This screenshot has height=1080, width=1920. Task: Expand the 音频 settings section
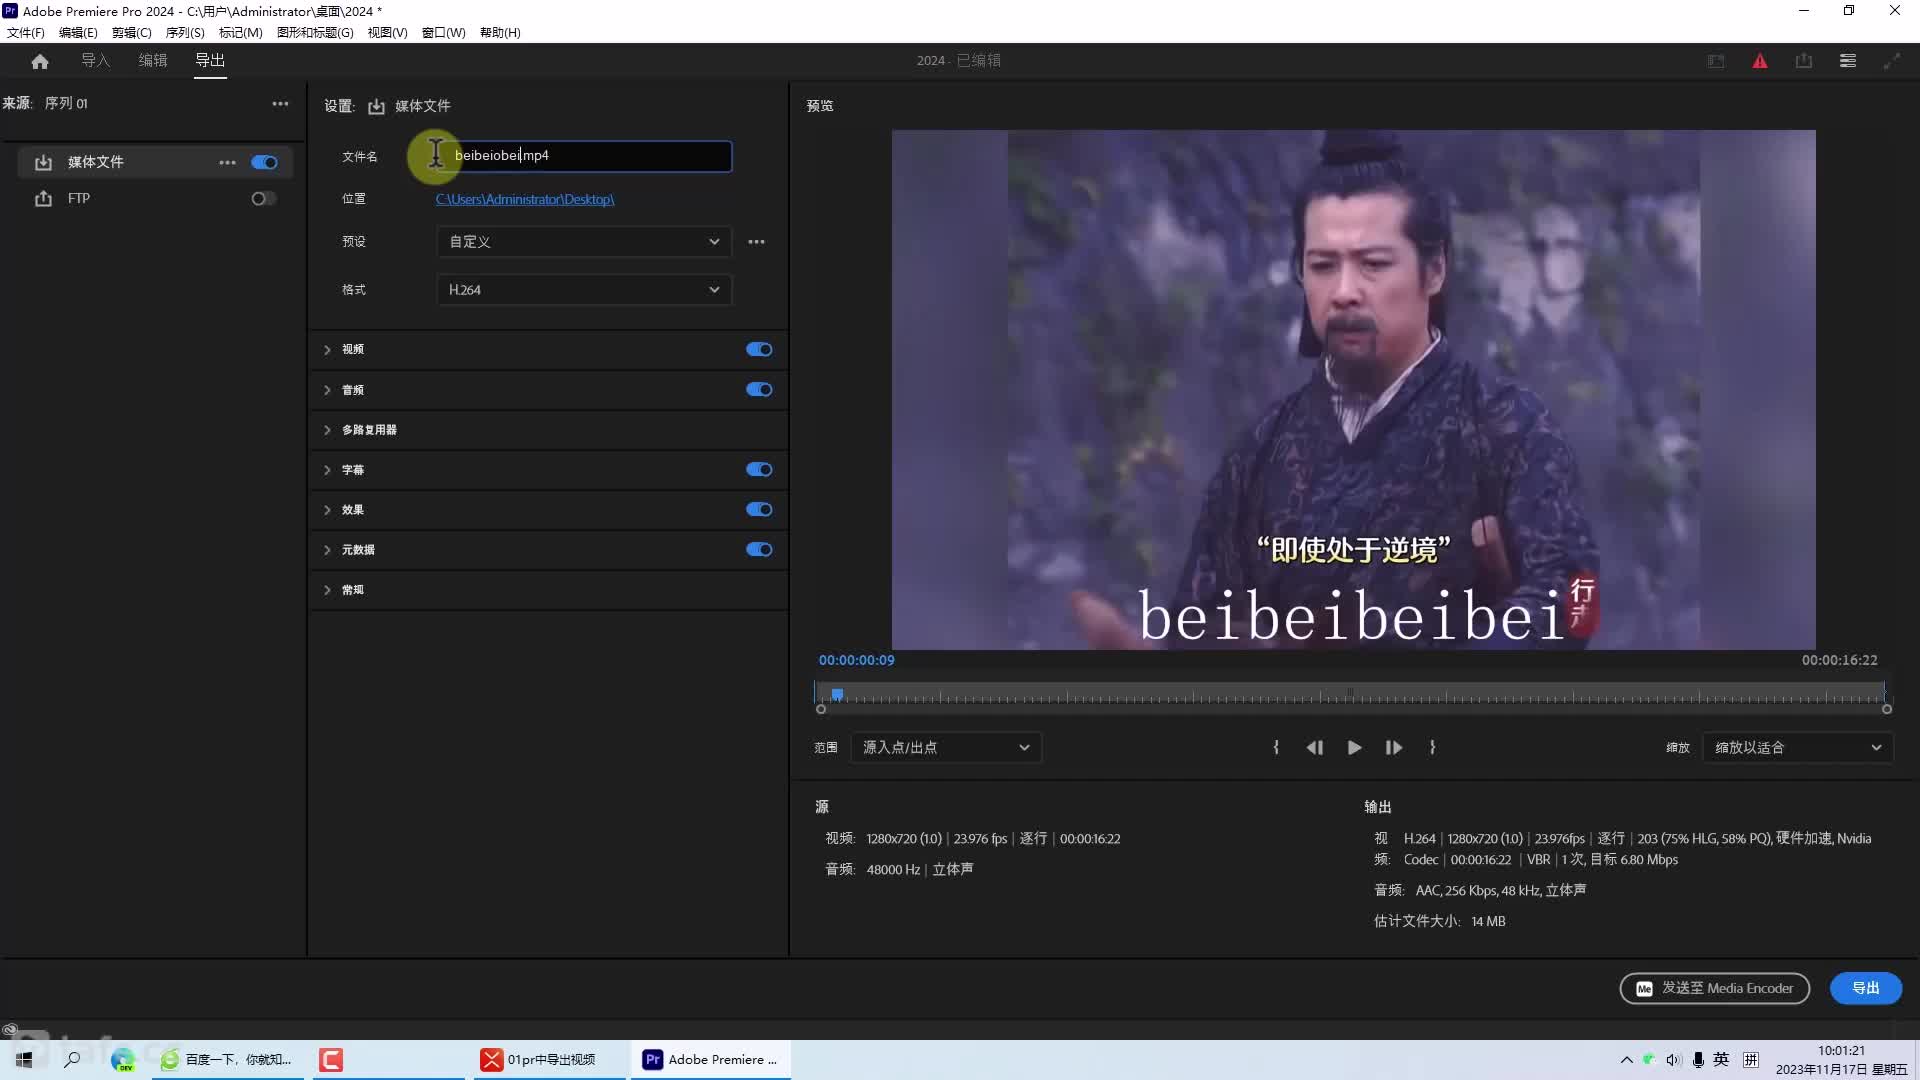pyautogui.click(x=327, y=390)
